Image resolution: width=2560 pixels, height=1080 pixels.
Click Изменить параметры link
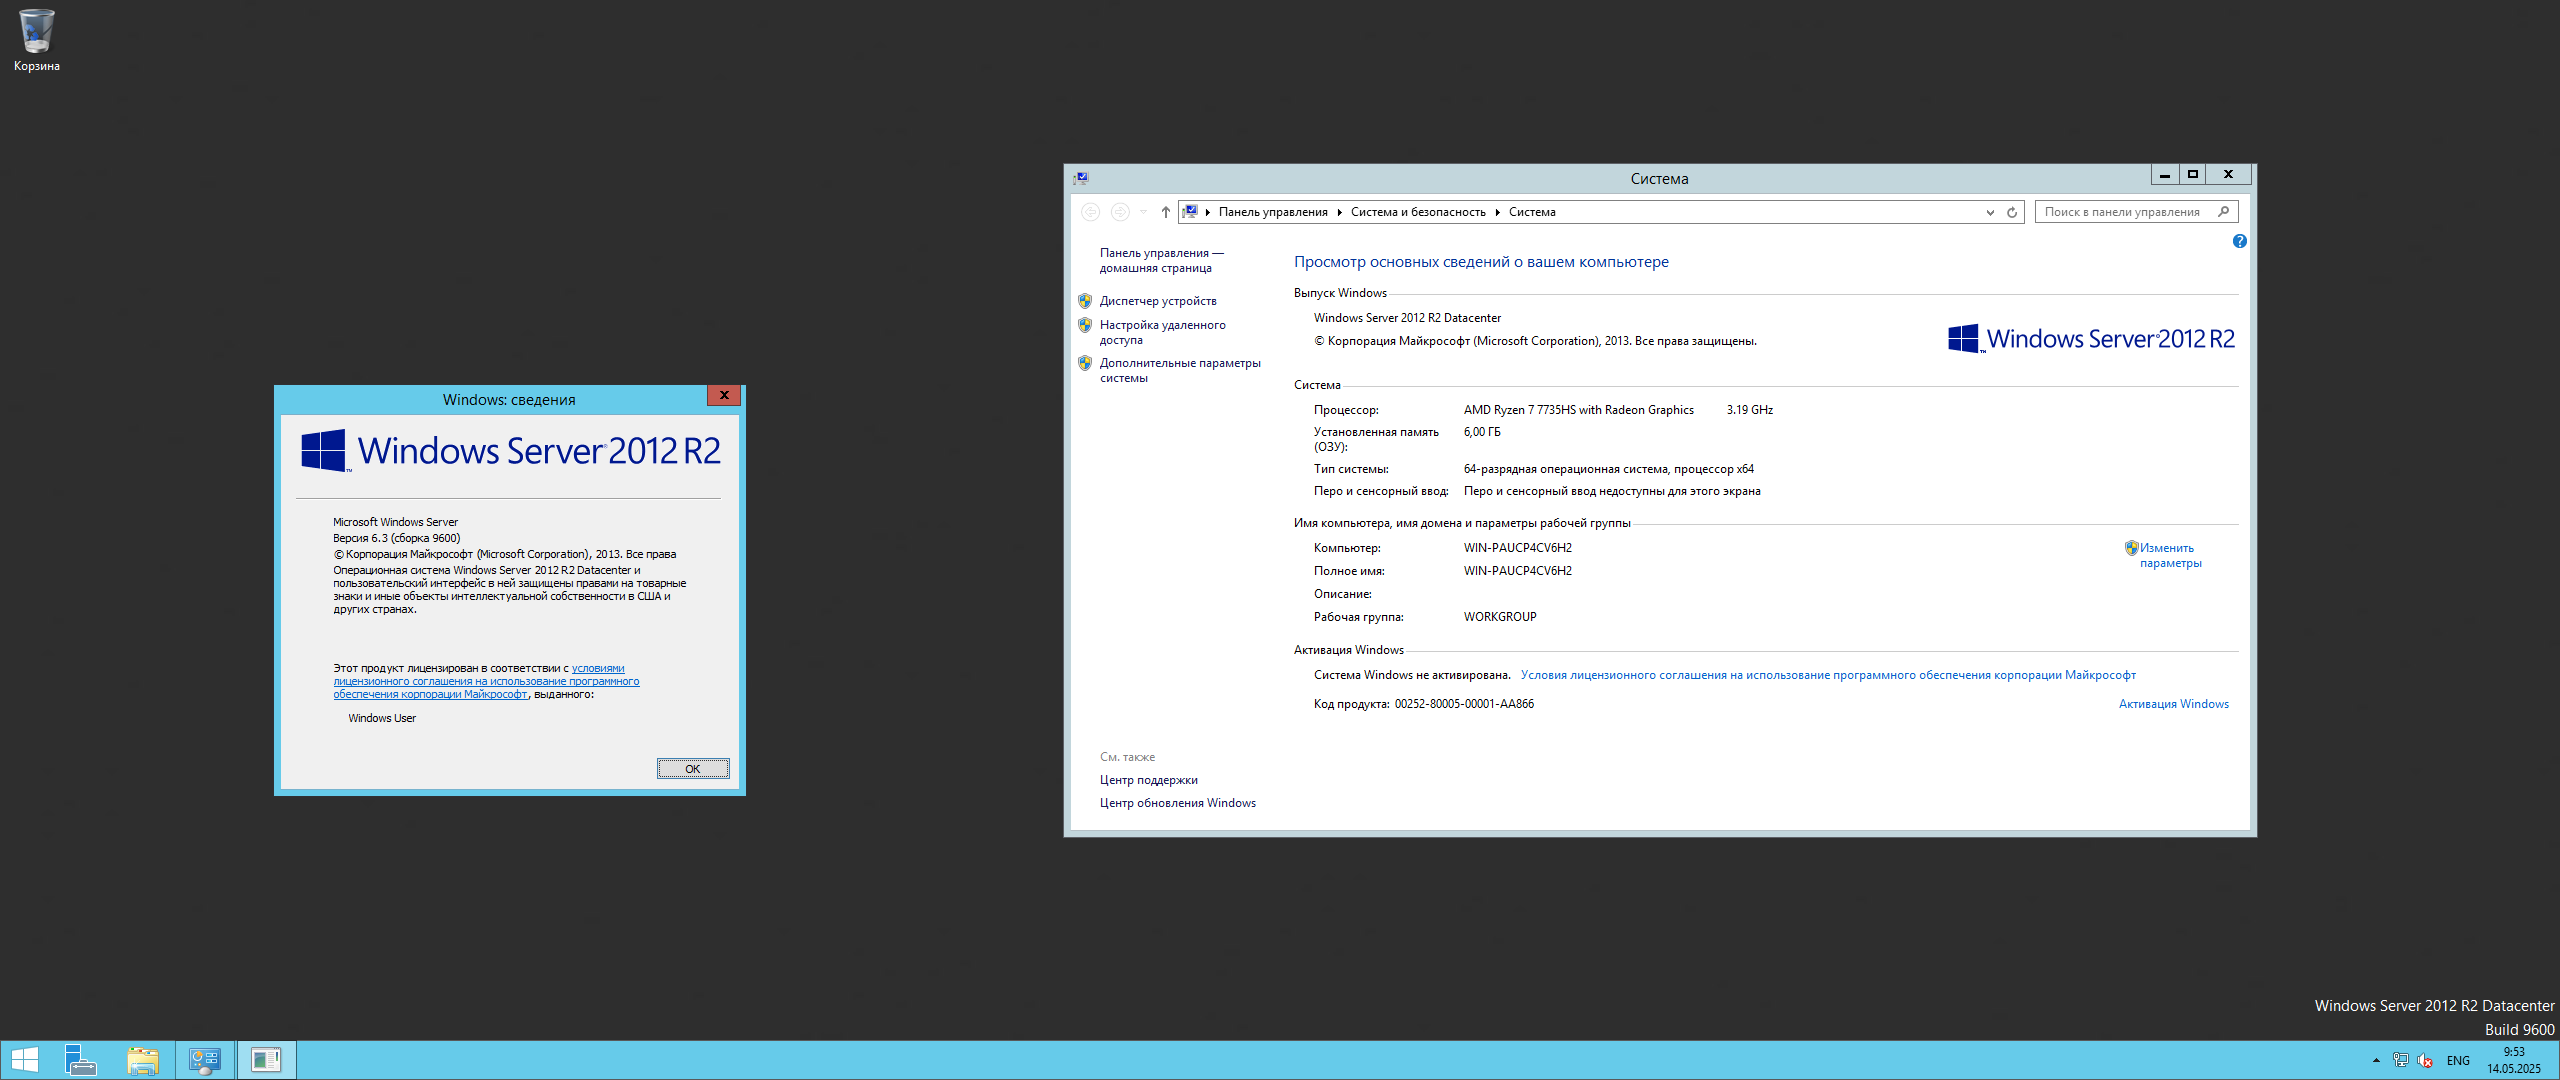coord(2170,555)
